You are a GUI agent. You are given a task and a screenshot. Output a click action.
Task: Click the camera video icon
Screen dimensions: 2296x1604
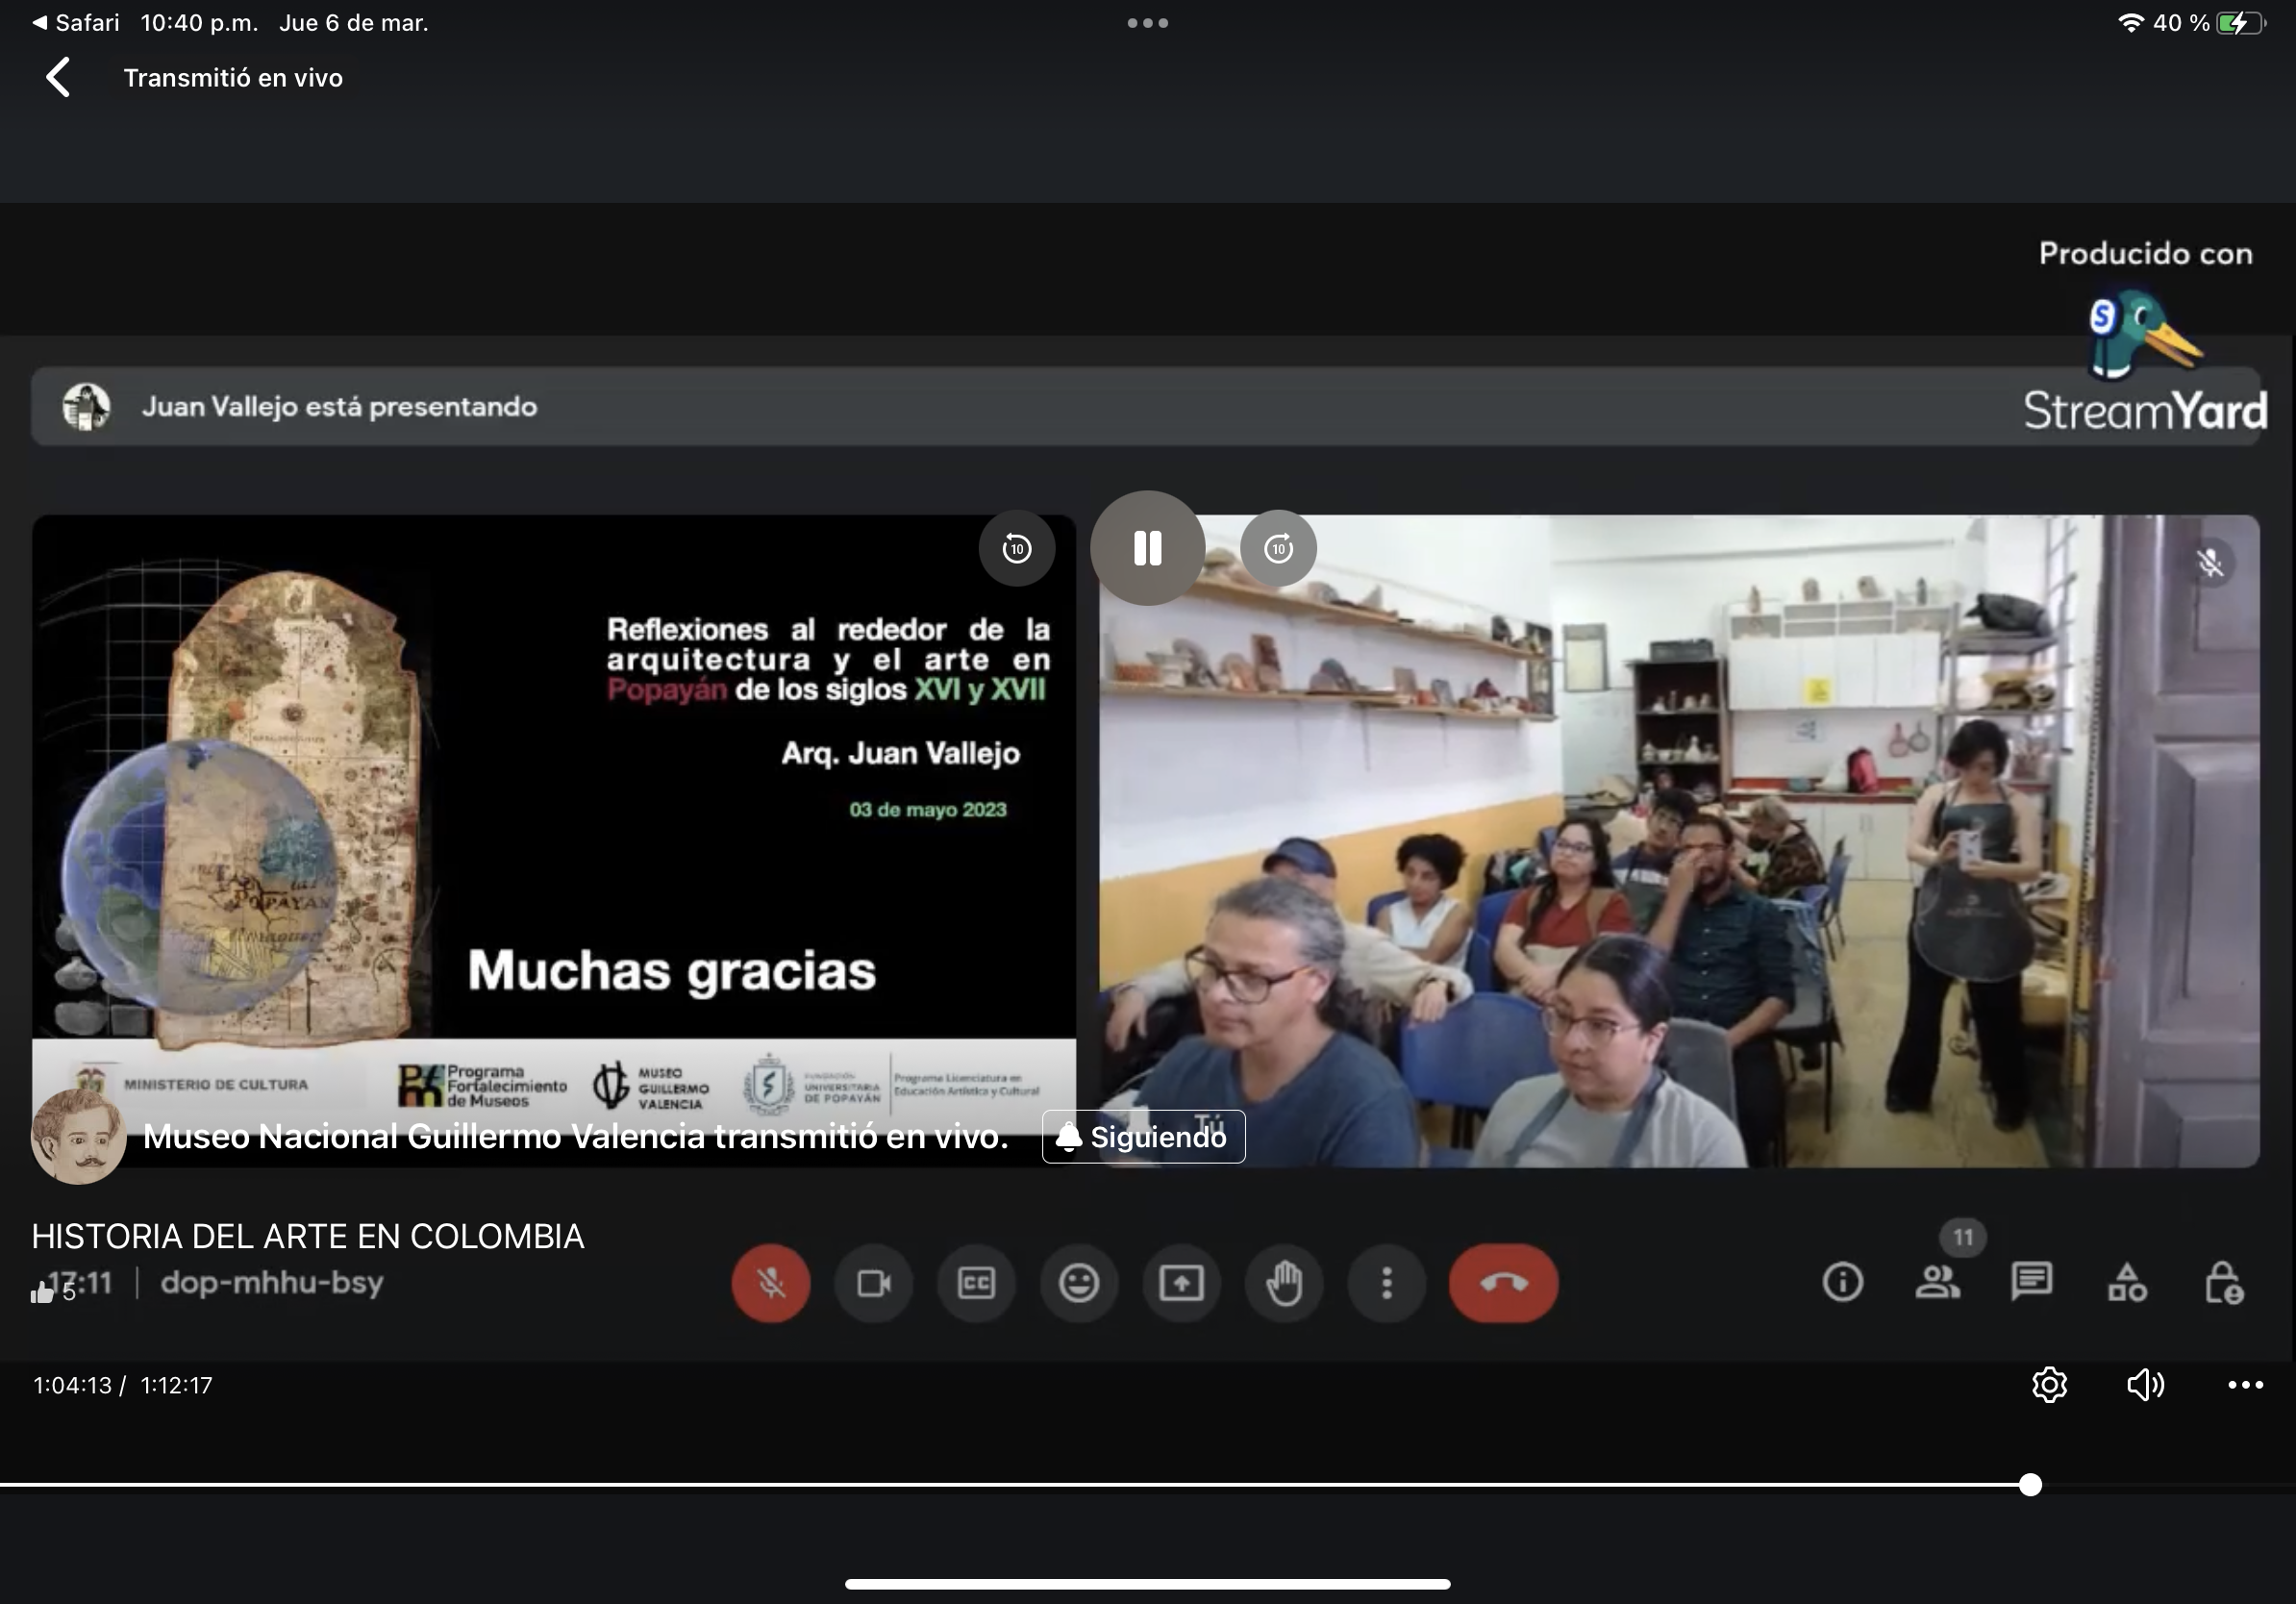(x=873, y=1283)
